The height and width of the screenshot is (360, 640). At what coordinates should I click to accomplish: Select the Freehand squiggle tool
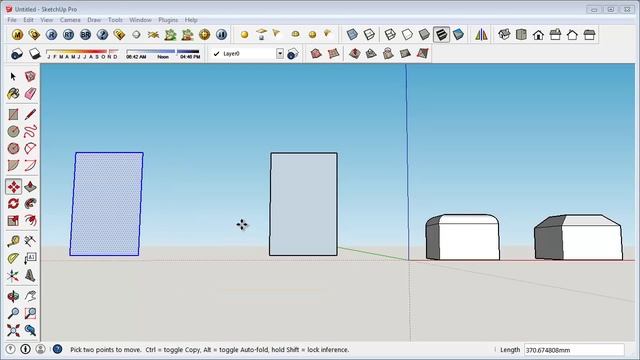click(30, 131)
